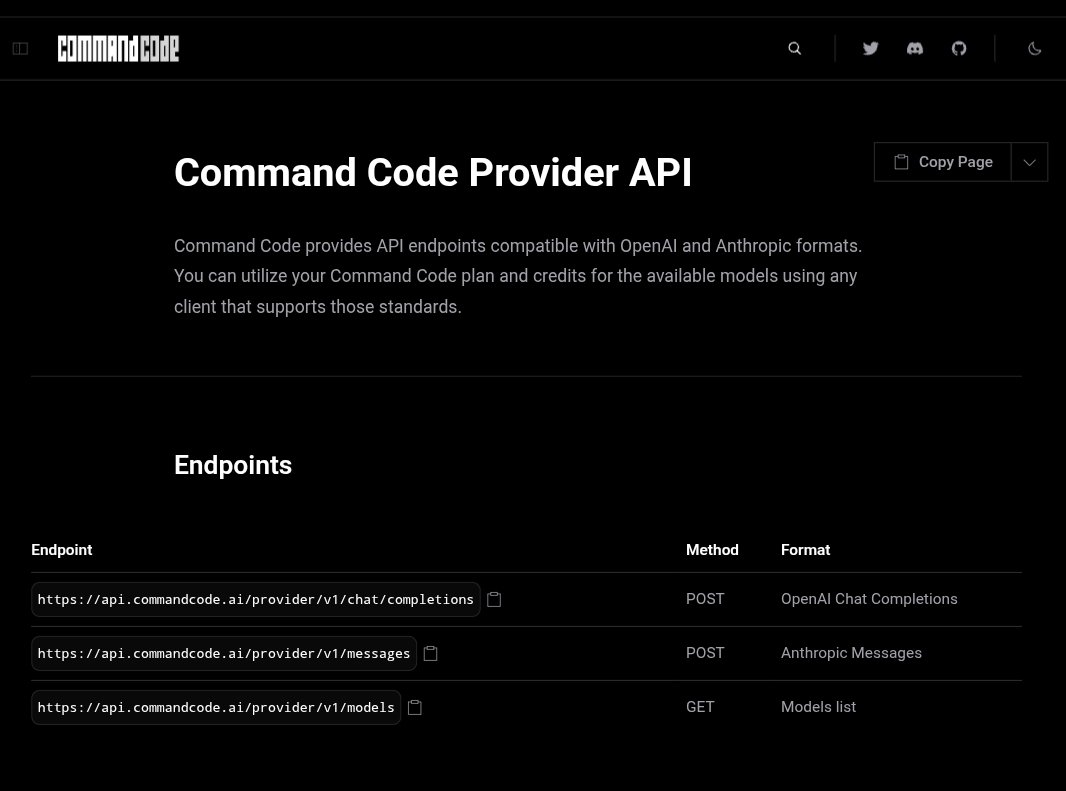This screenshot has height=791, width=1066.
Task: Click POST in the chat/completions row
Action: click(x=705, y=599)
